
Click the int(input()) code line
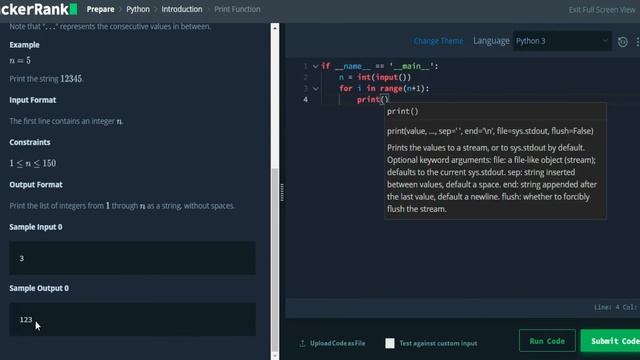coord(375,77)
